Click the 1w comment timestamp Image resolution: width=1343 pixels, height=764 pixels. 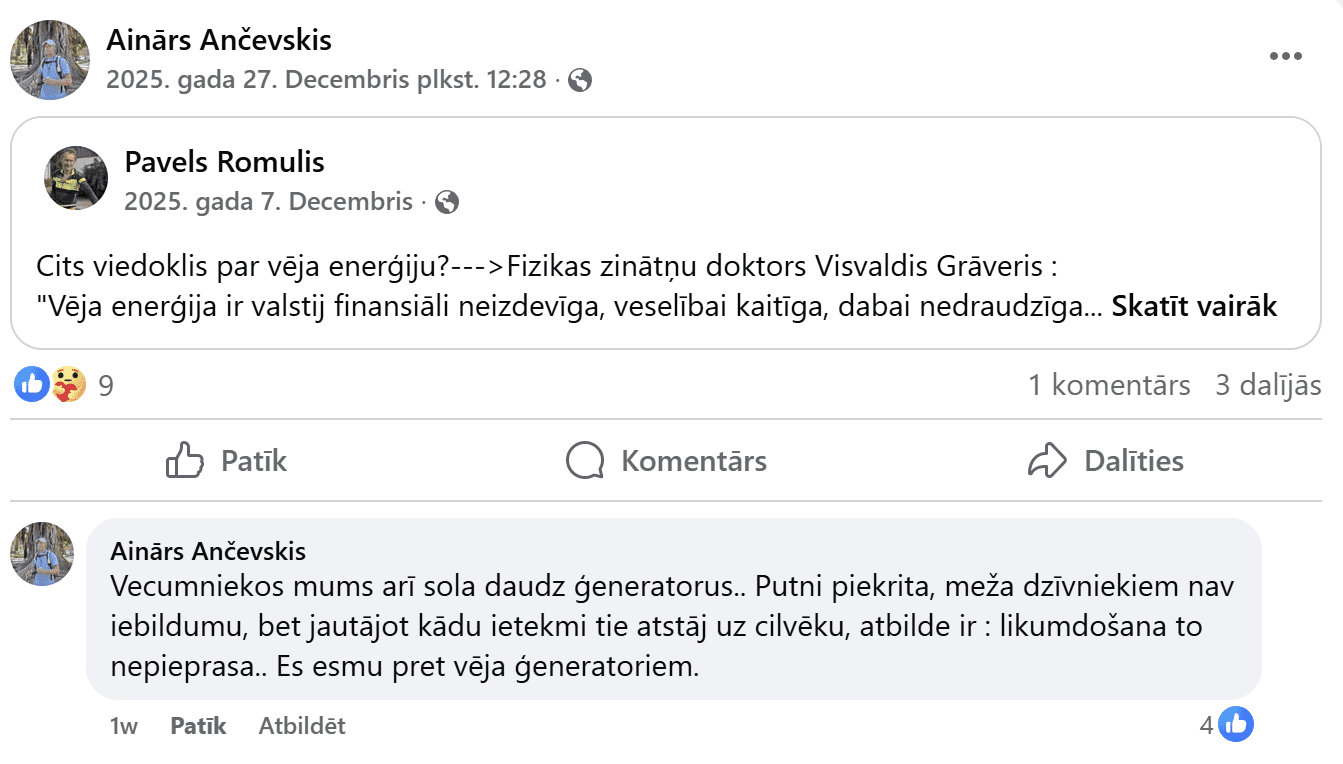point(123,726)
